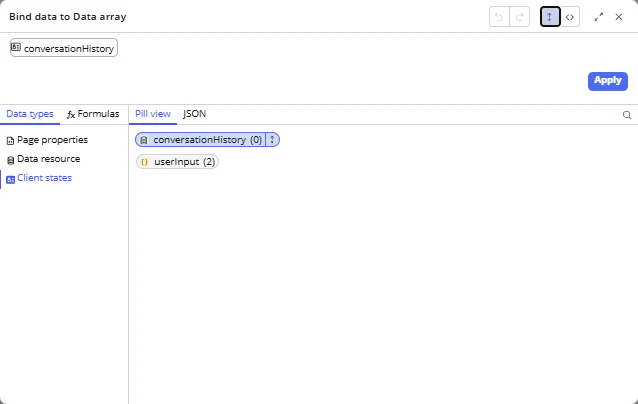The height and width of the screenshot is (404, 638).
Task: Switch to JSON tab
Action: coord(194,114)
